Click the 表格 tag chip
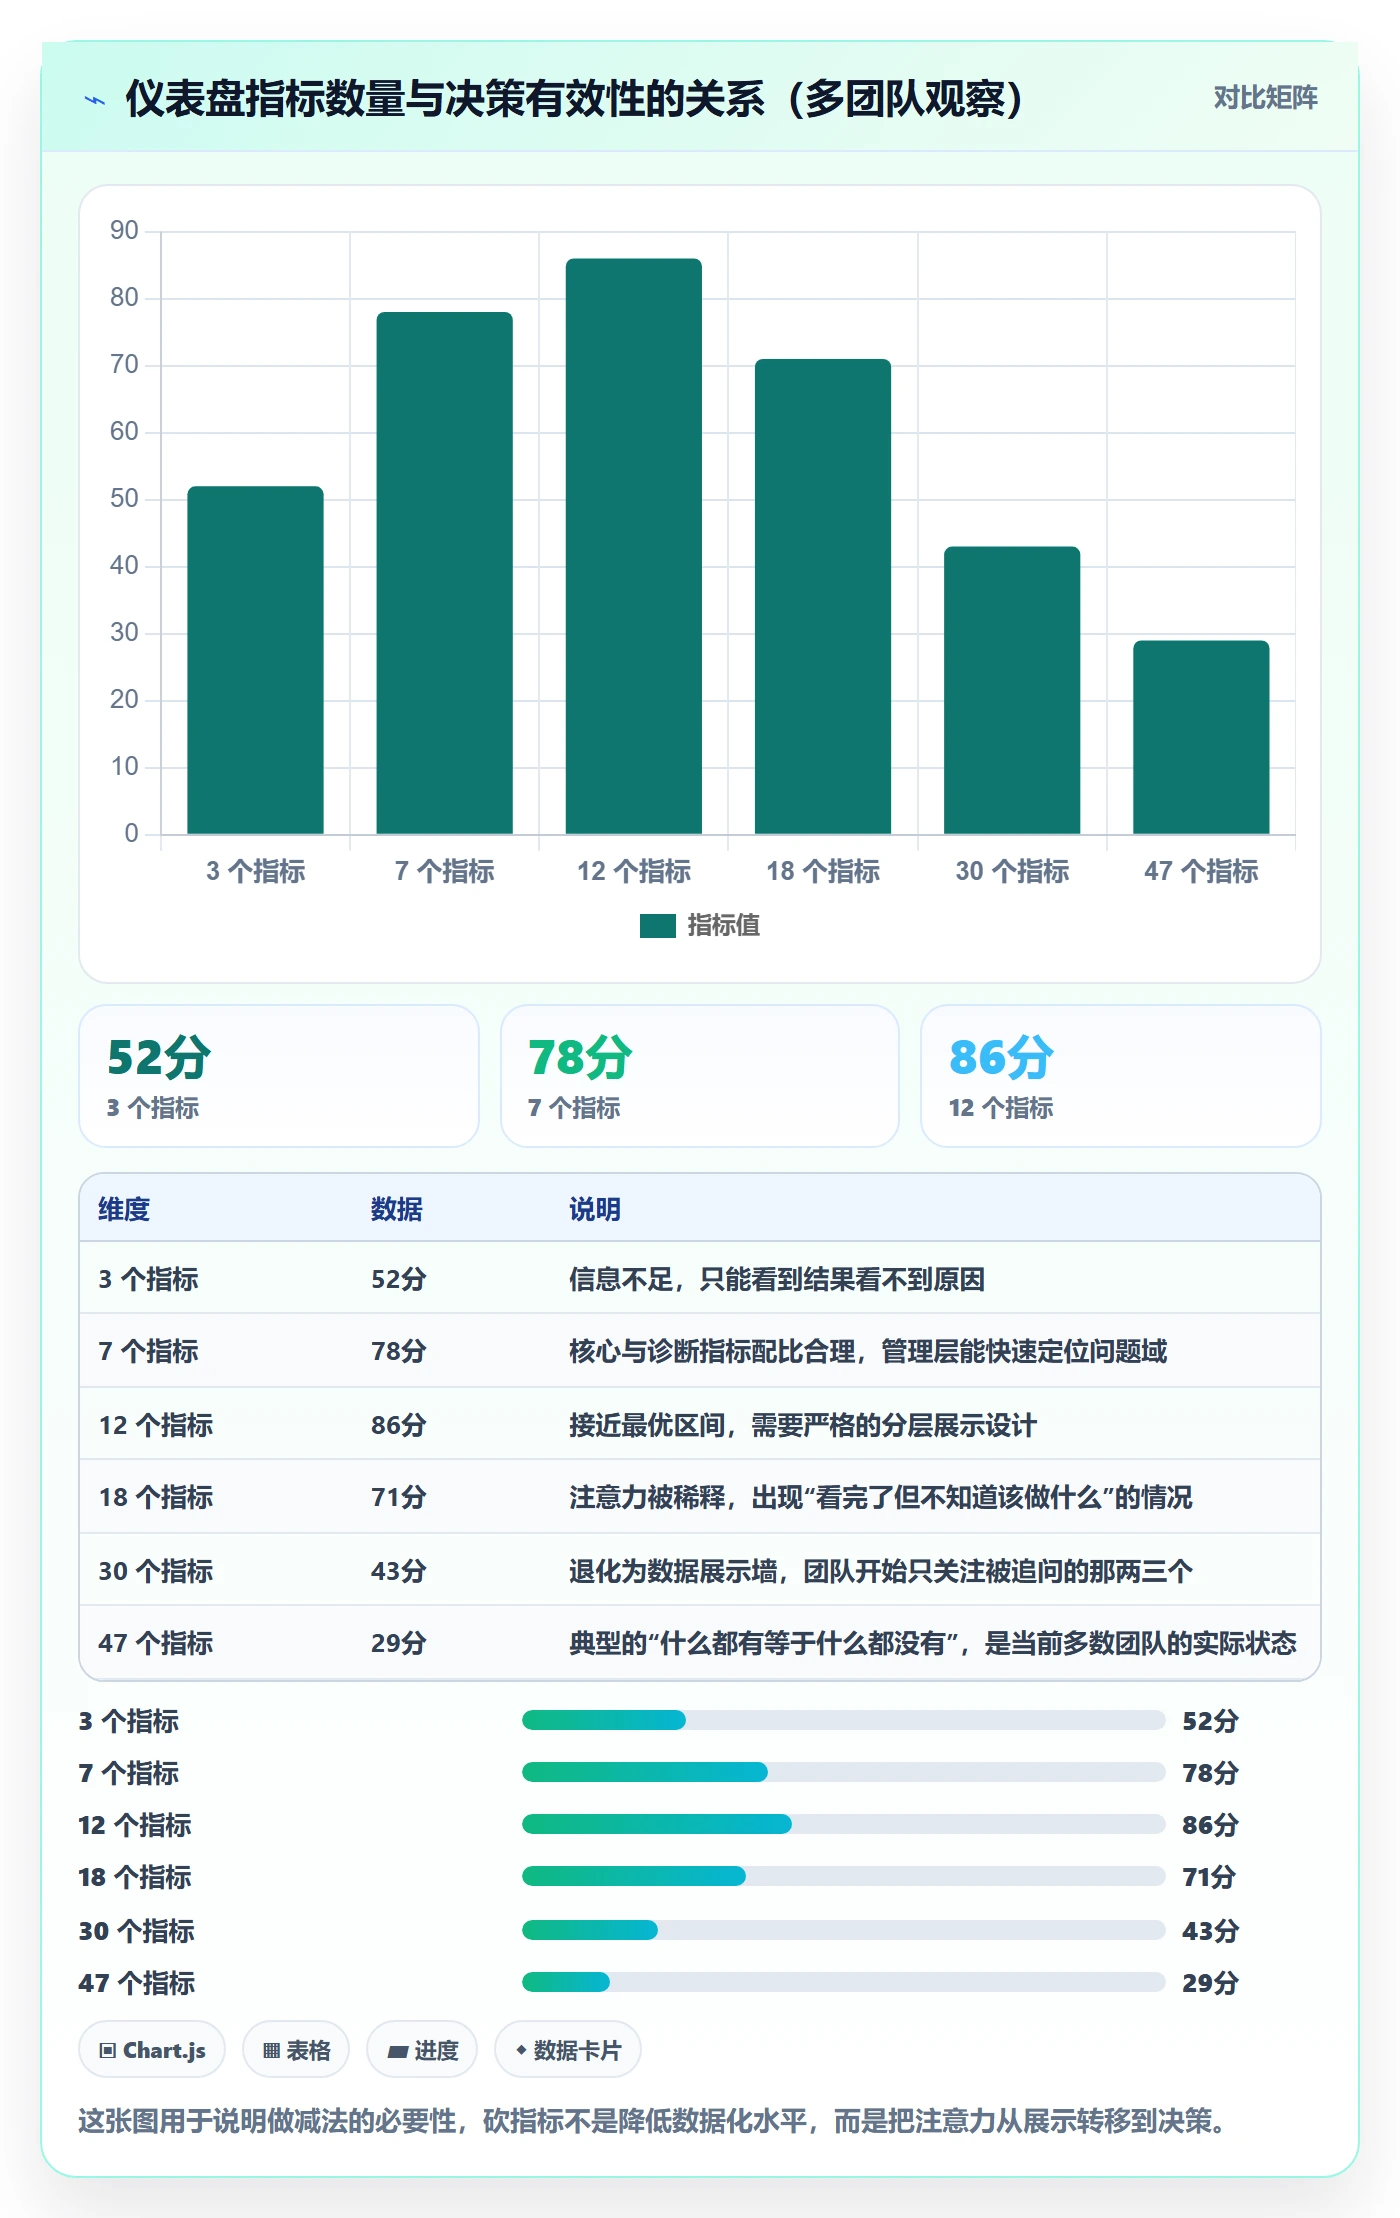Viewport: 1400px width, 2218px height. tap(296, 2050)
